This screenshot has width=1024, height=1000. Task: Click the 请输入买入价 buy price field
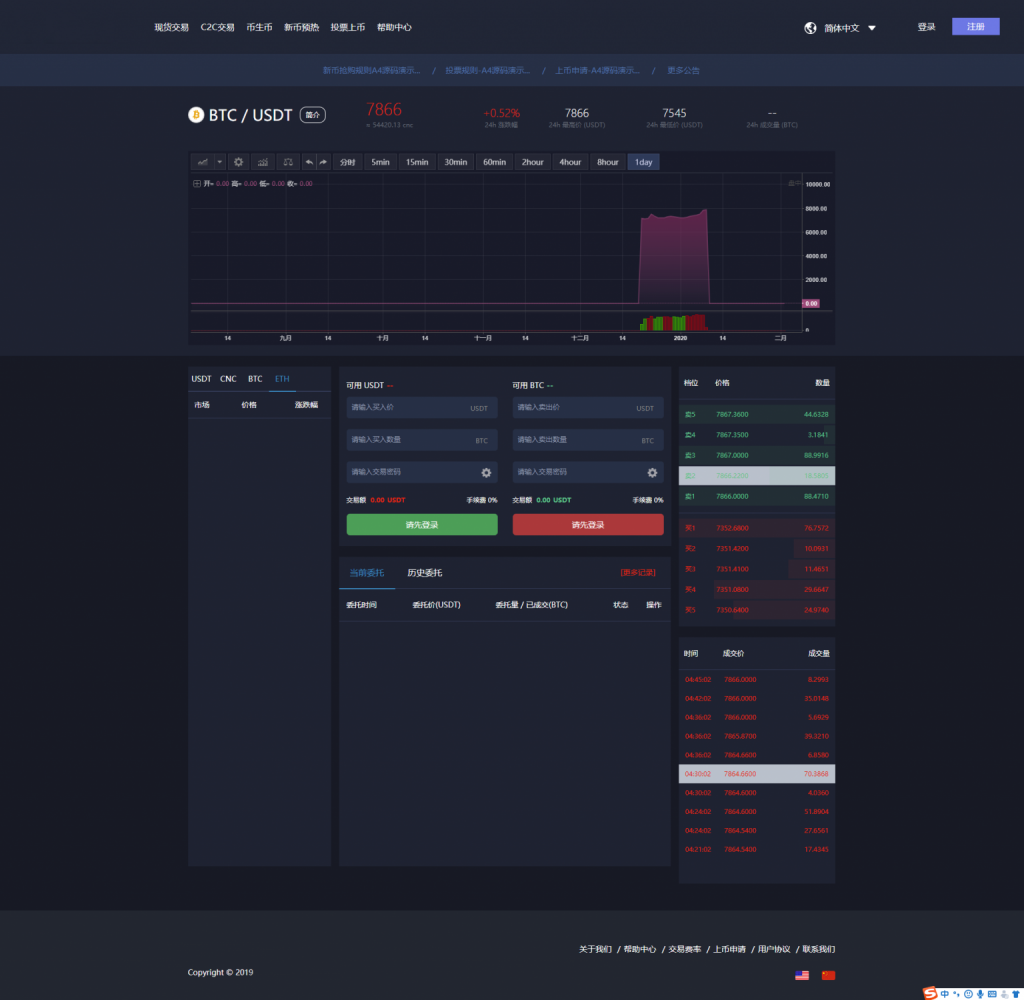point(408,408)
